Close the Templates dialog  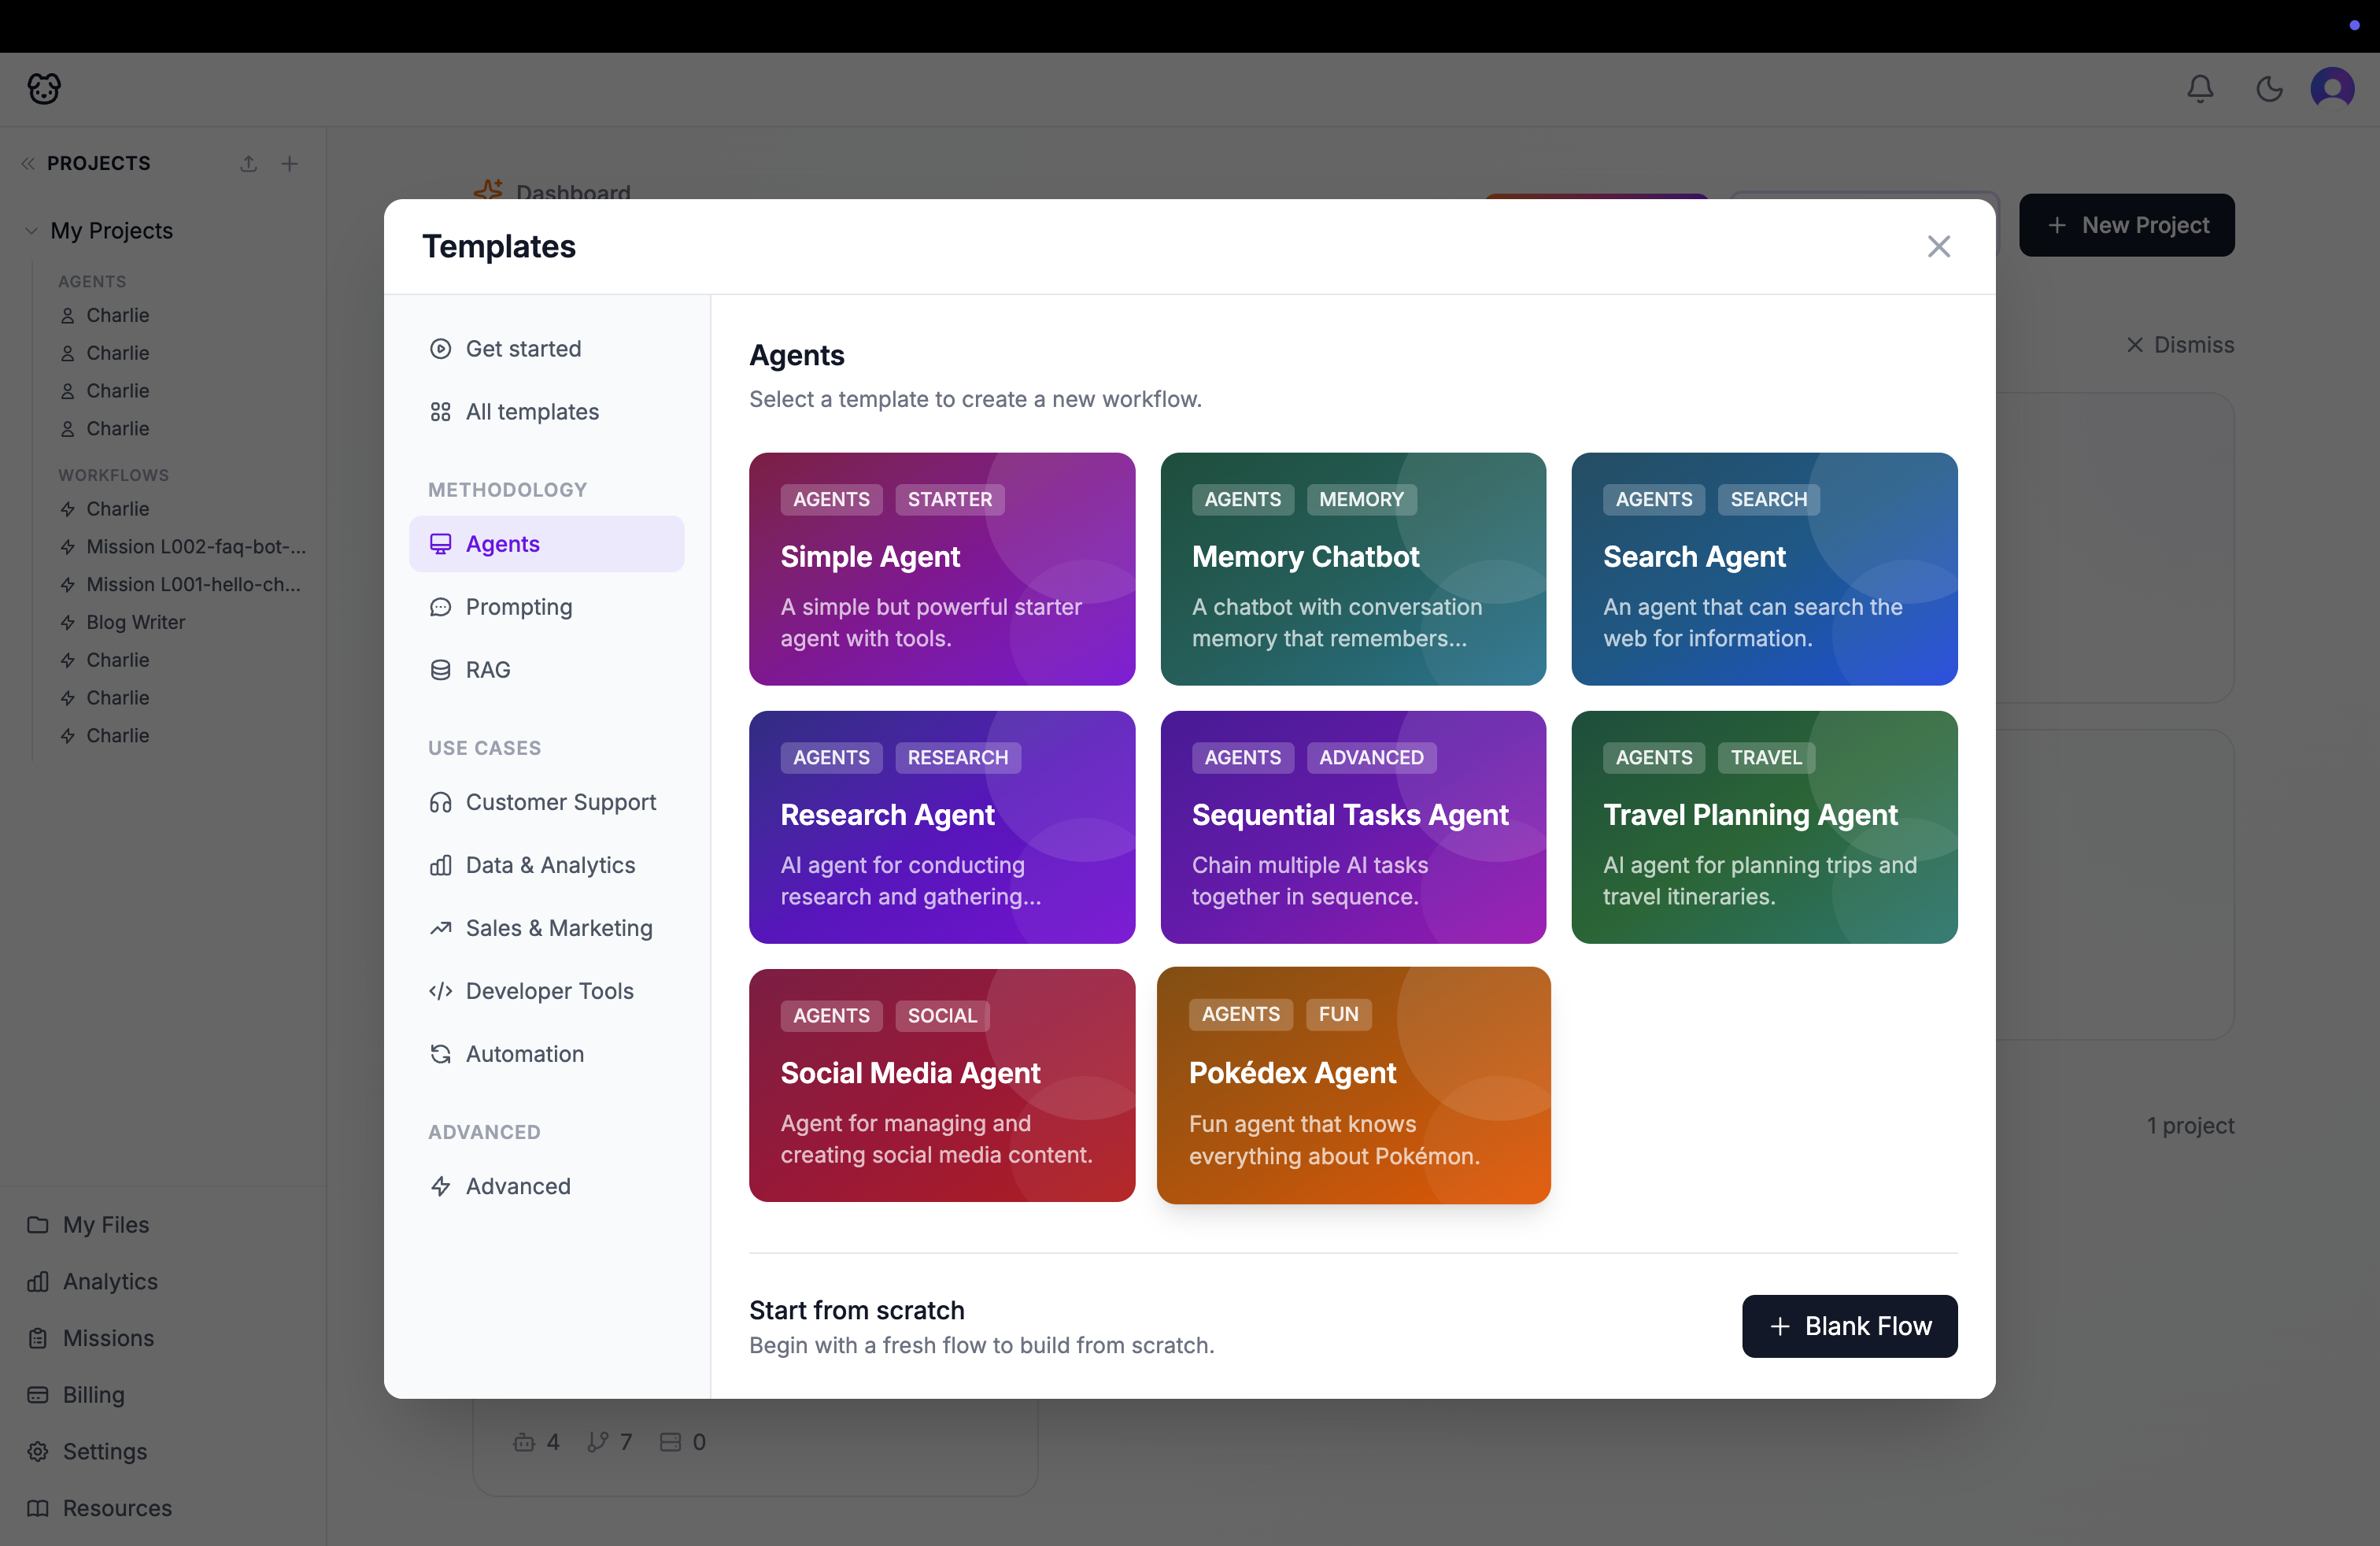1938,246
